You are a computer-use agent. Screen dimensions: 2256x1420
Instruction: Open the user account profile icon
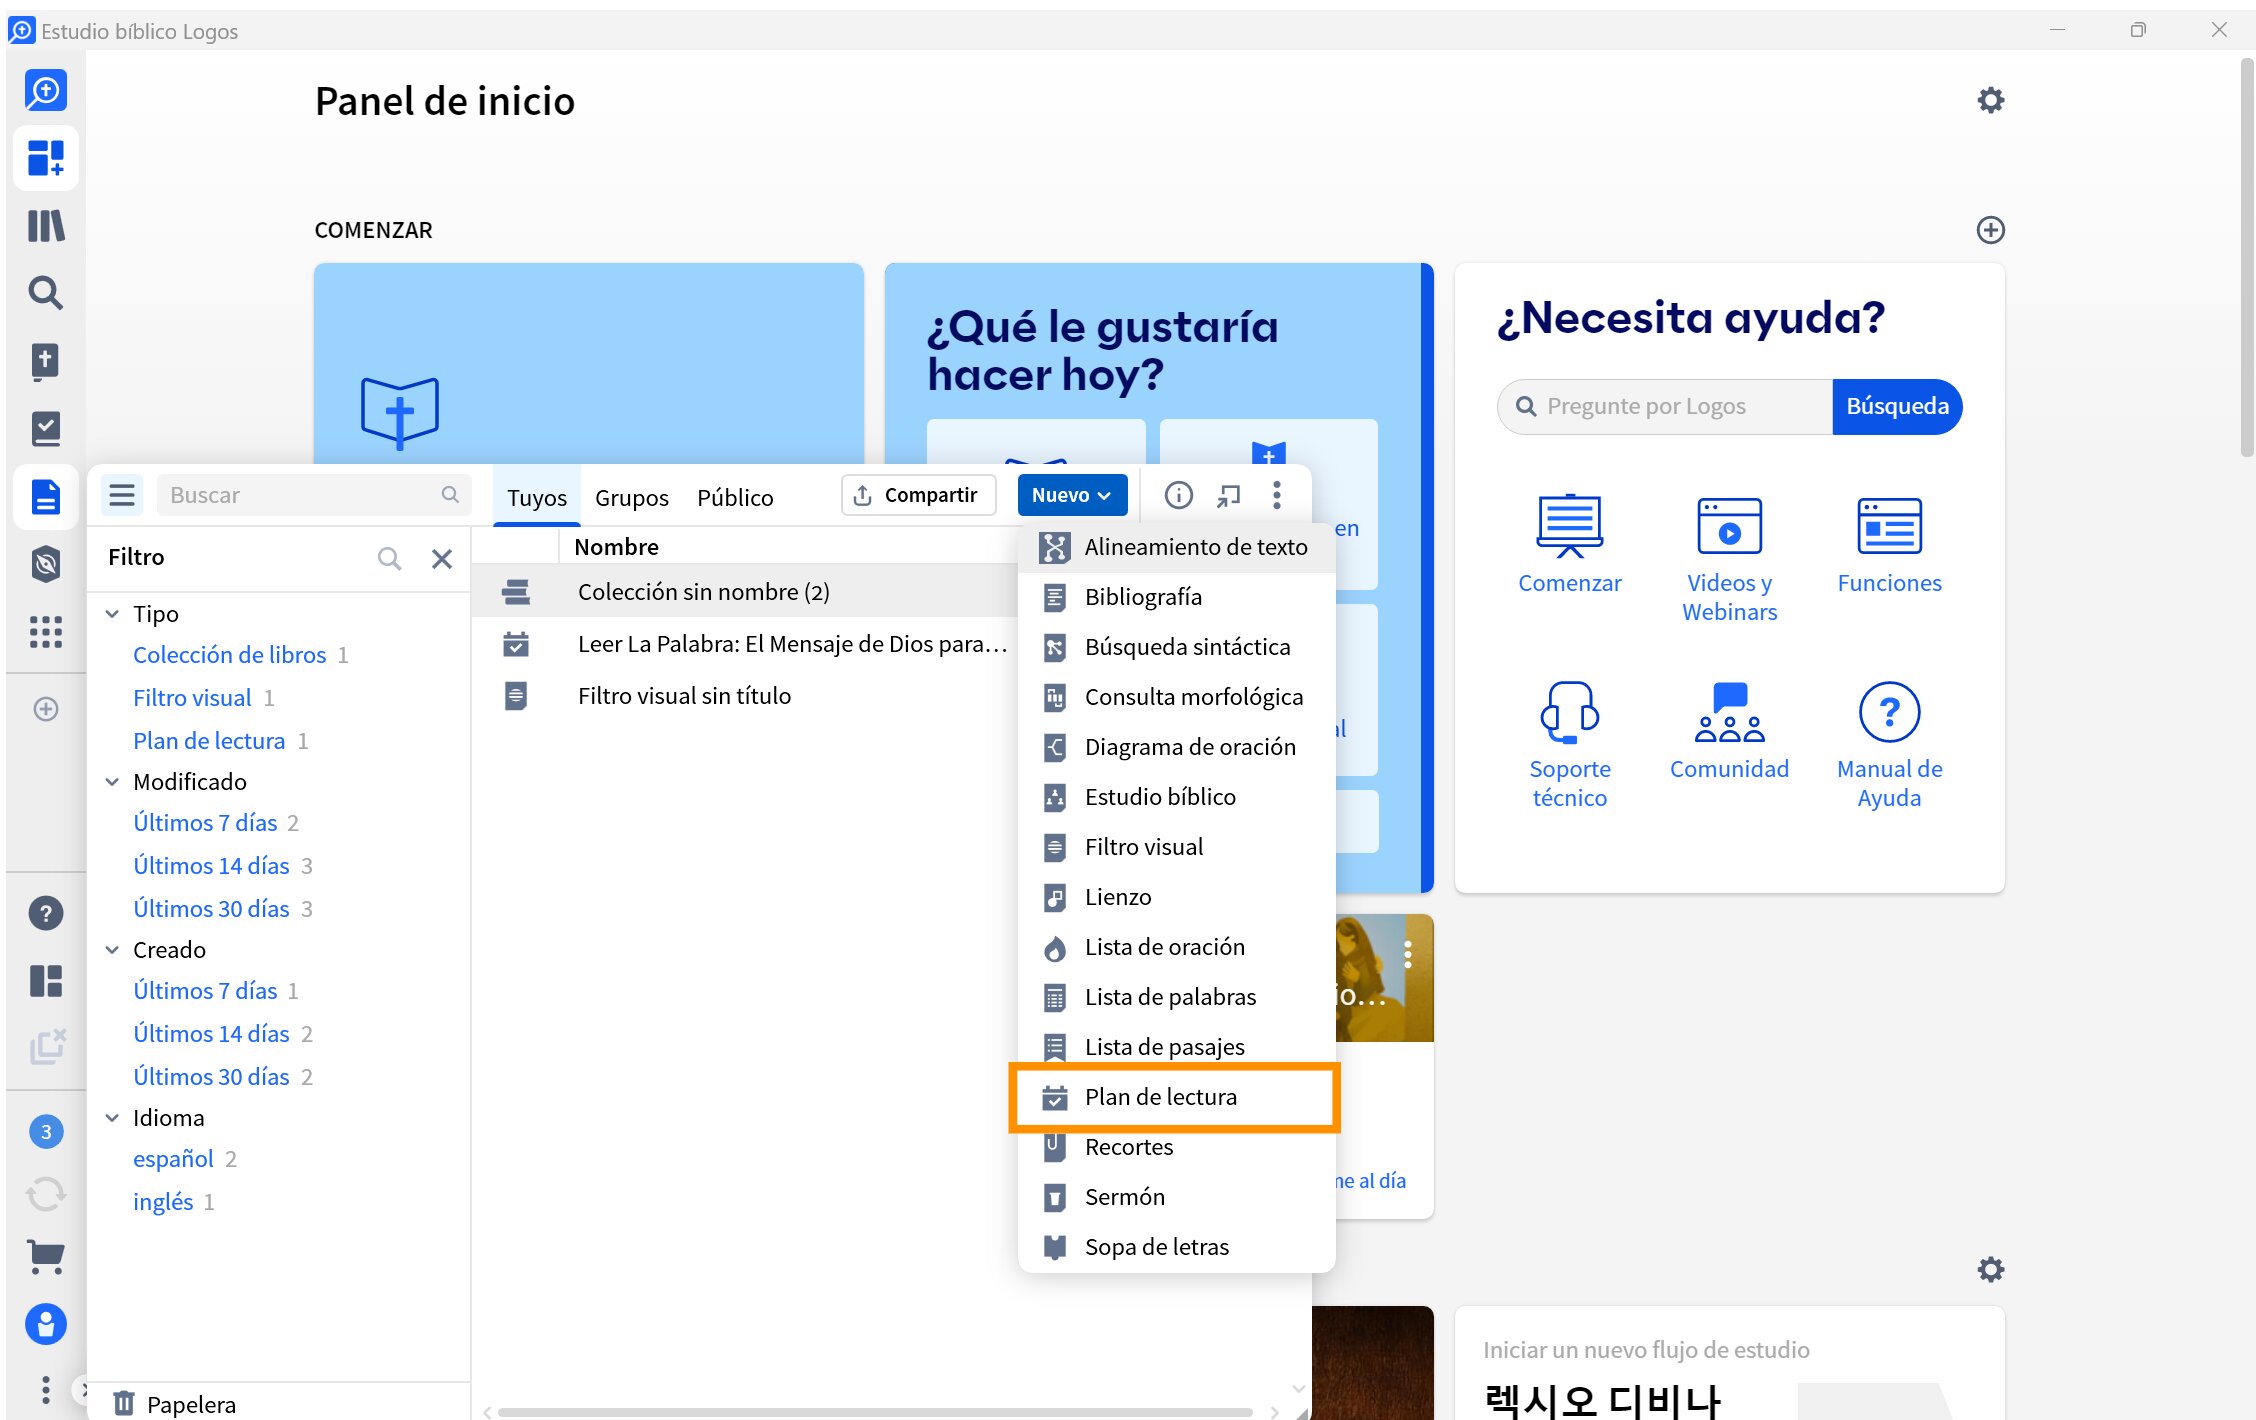[46, 1325]
